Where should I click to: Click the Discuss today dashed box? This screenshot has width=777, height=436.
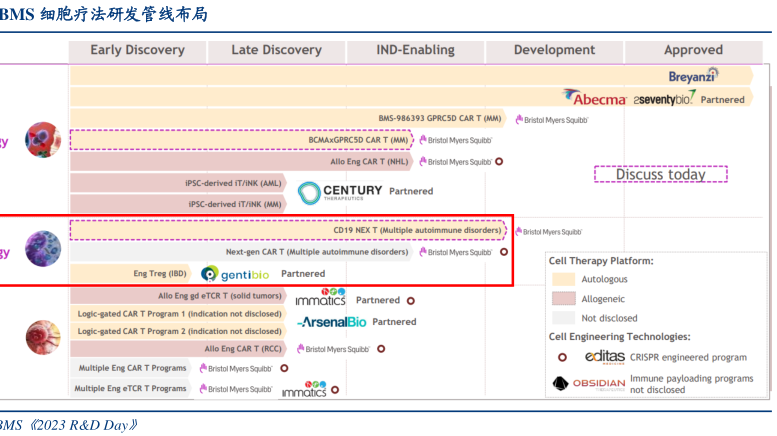point(660,174)
